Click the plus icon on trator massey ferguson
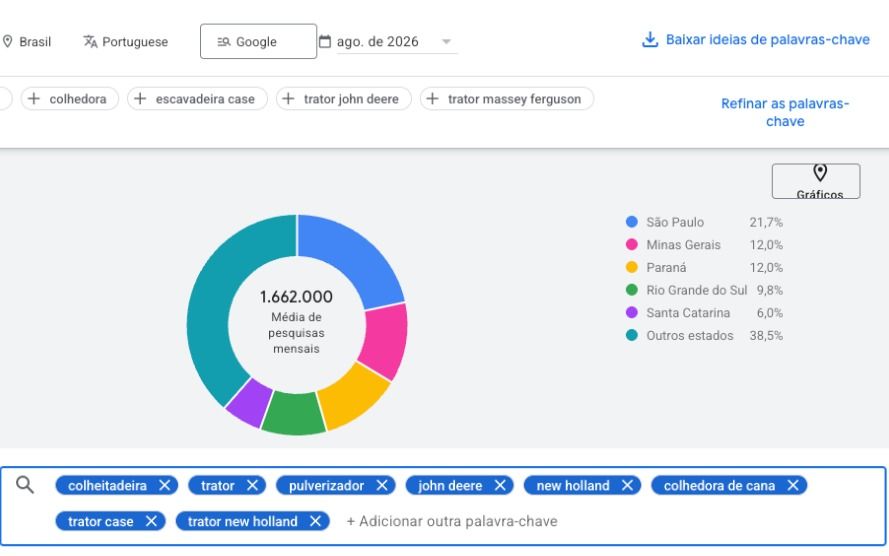 click(x=432, y=99)
